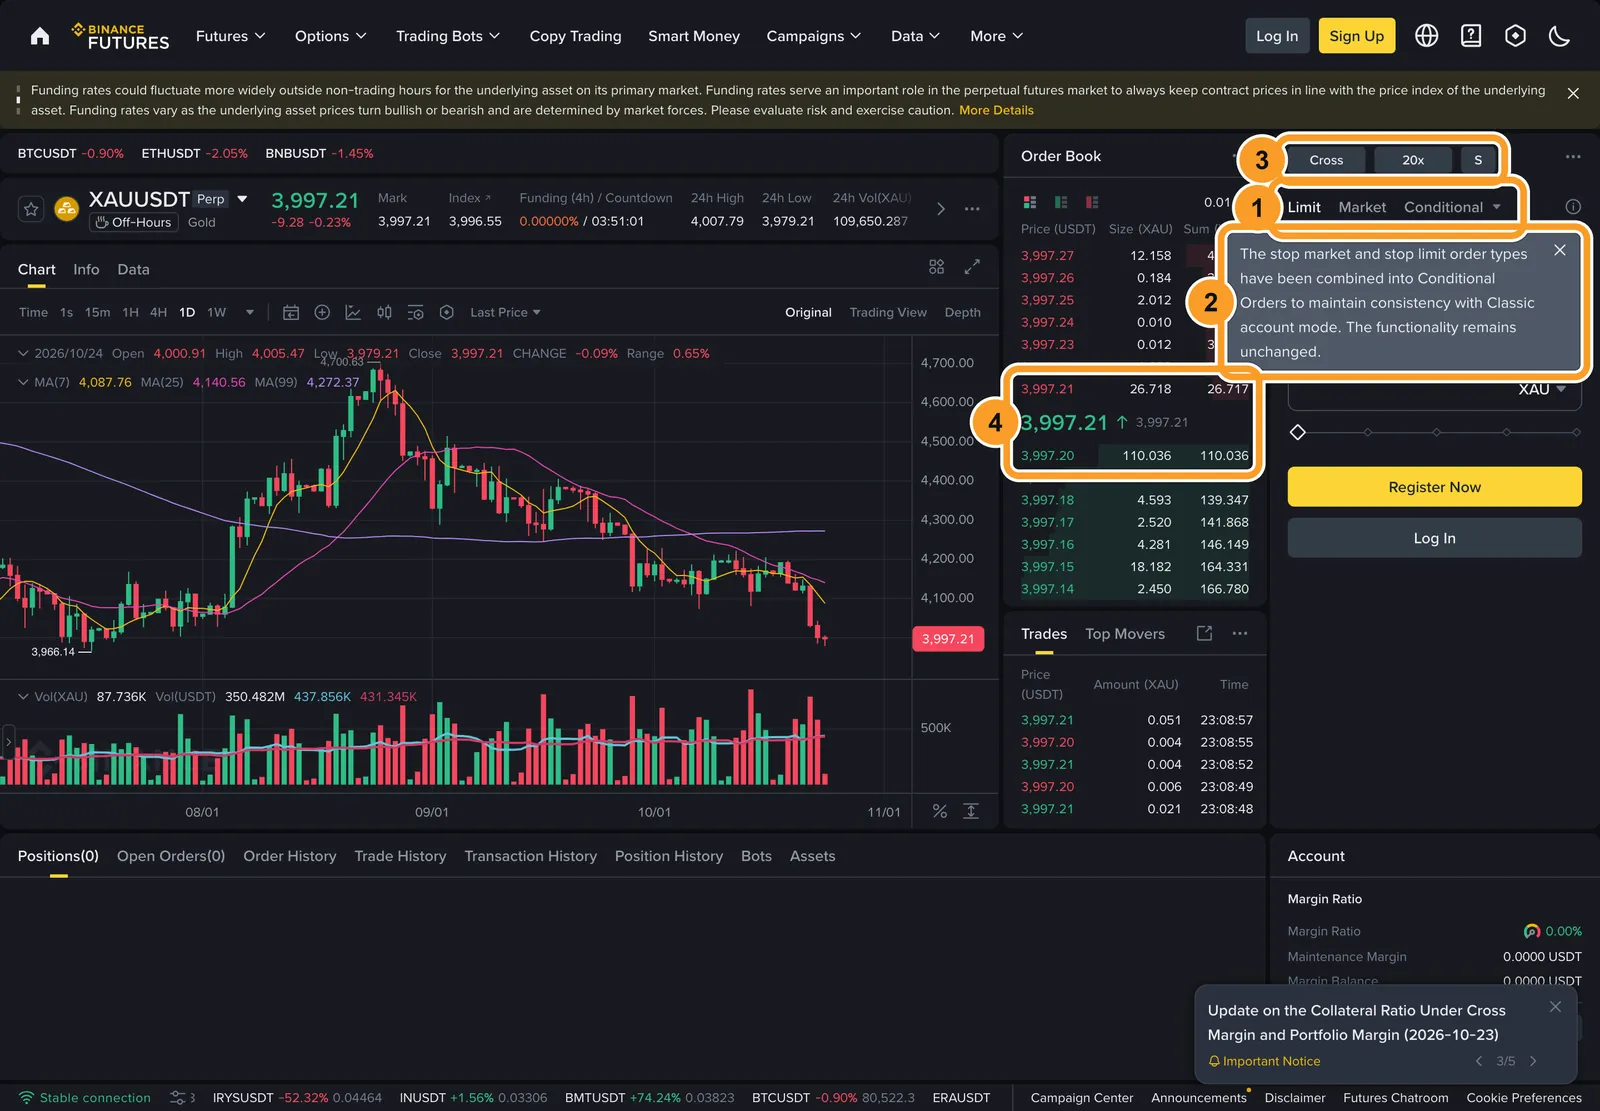Open the three-dot menu next to the Trades tabs
The image size is (1600, 1111).
point(1240,633)
